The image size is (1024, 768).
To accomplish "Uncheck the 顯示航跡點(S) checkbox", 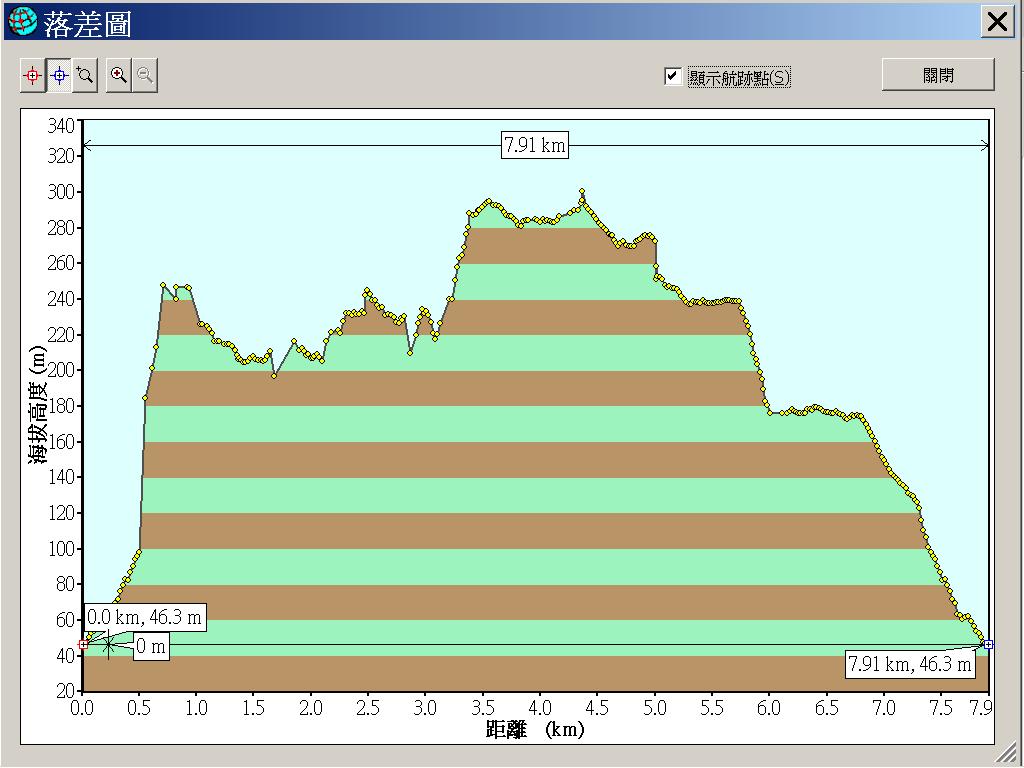I will [x=673, y=77].
